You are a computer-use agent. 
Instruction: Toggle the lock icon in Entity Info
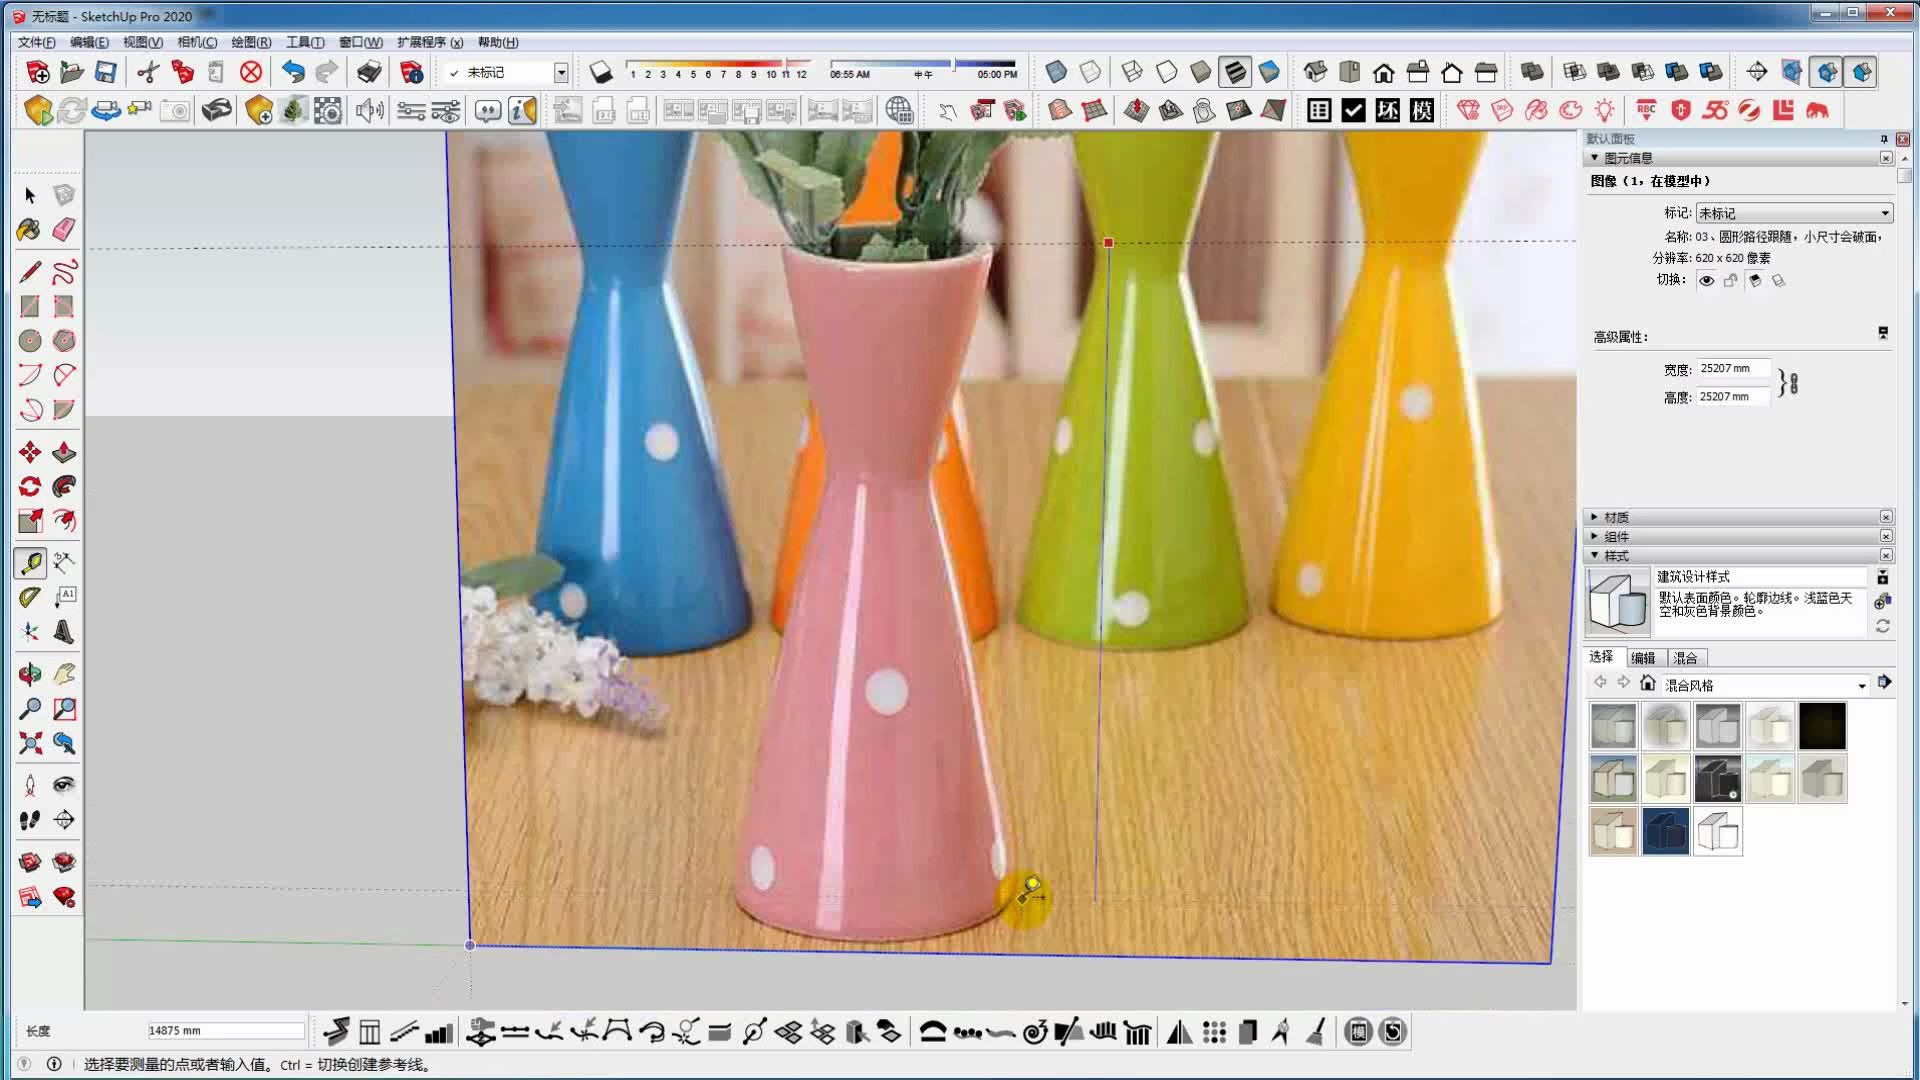(1730, 281)
